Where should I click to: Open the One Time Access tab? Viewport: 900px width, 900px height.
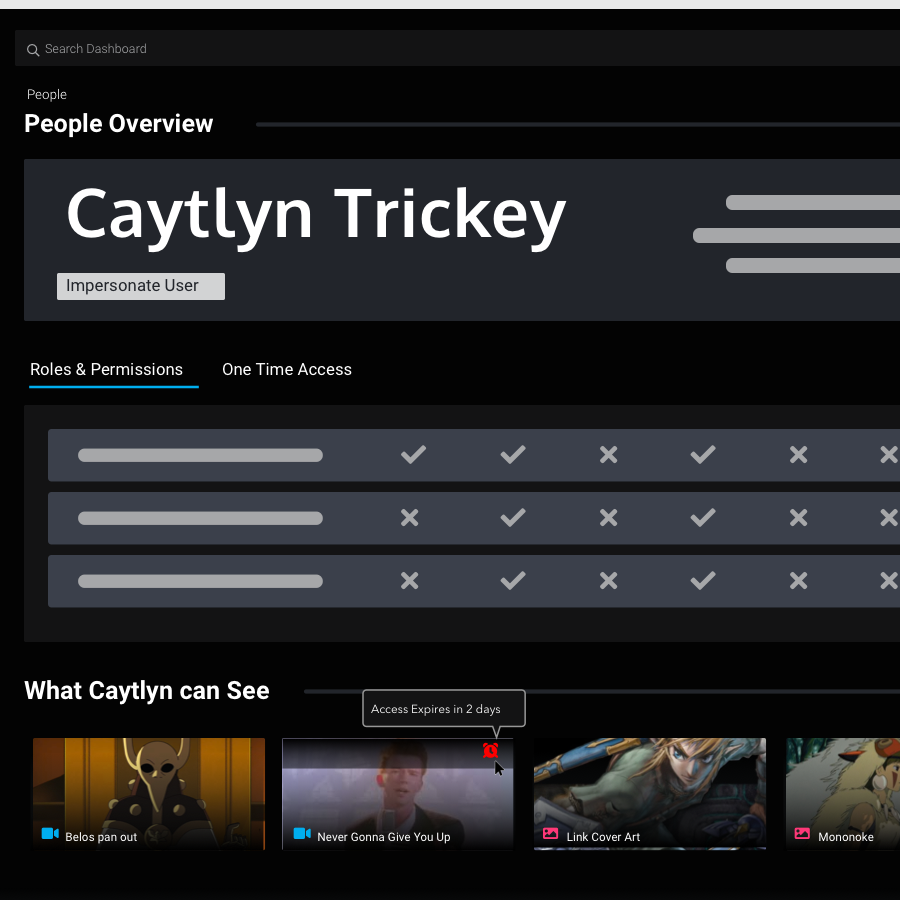(x=287, y=370)
